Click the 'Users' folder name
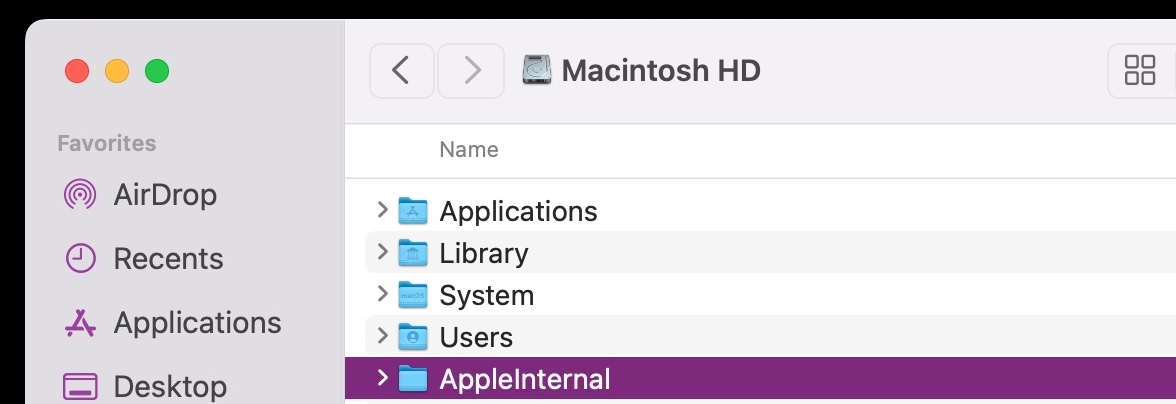This screenshot has height=404, width=1176. click(476, 337)
